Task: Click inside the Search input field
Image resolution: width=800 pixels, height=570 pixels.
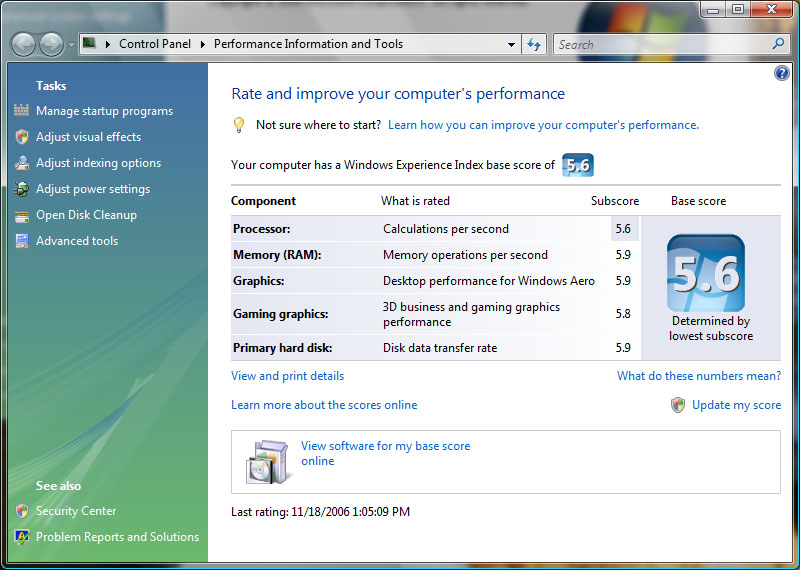Action: pos(660,44)
